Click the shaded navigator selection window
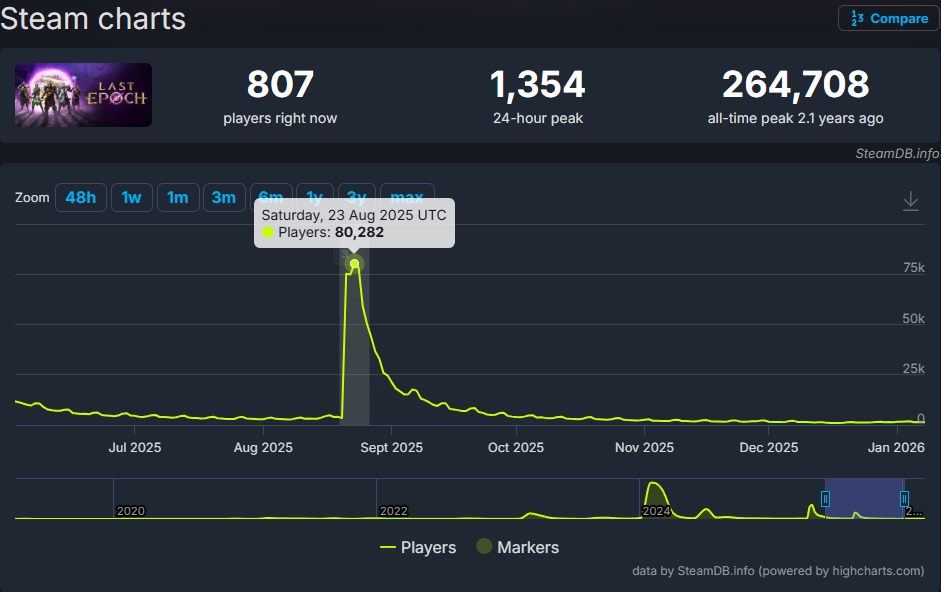Image resolution: width=941 pixels, height=592 pixels. (x=865, y=498)
